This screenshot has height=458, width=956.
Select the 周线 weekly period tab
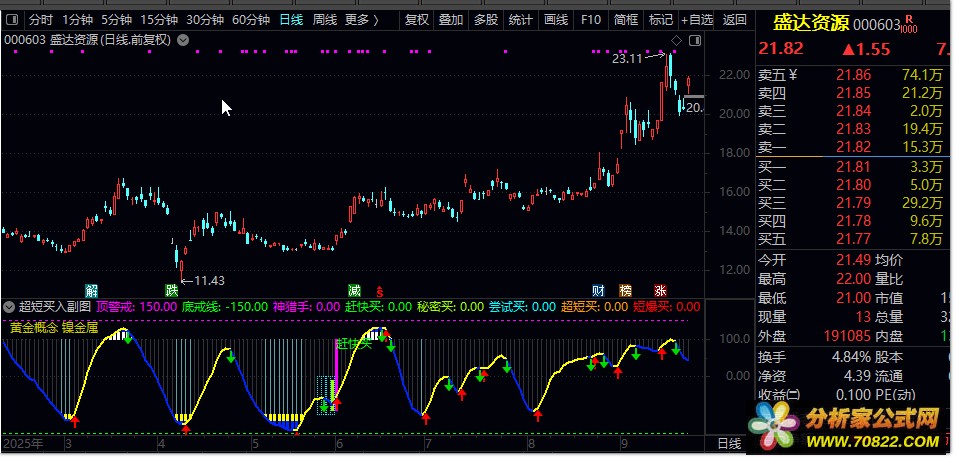point(324,20)
